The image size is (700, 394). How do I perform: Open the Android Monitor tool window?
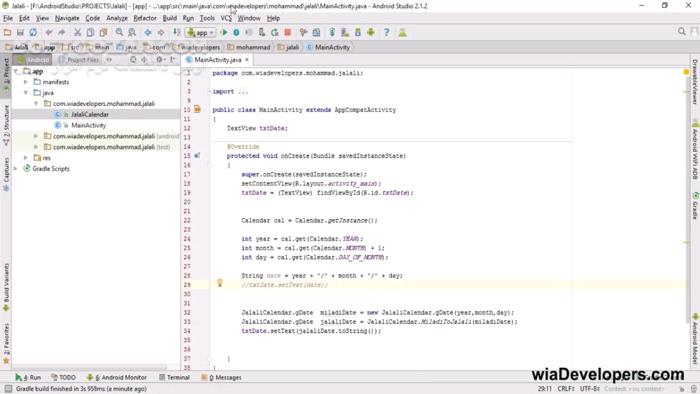(x=117, y=377)
